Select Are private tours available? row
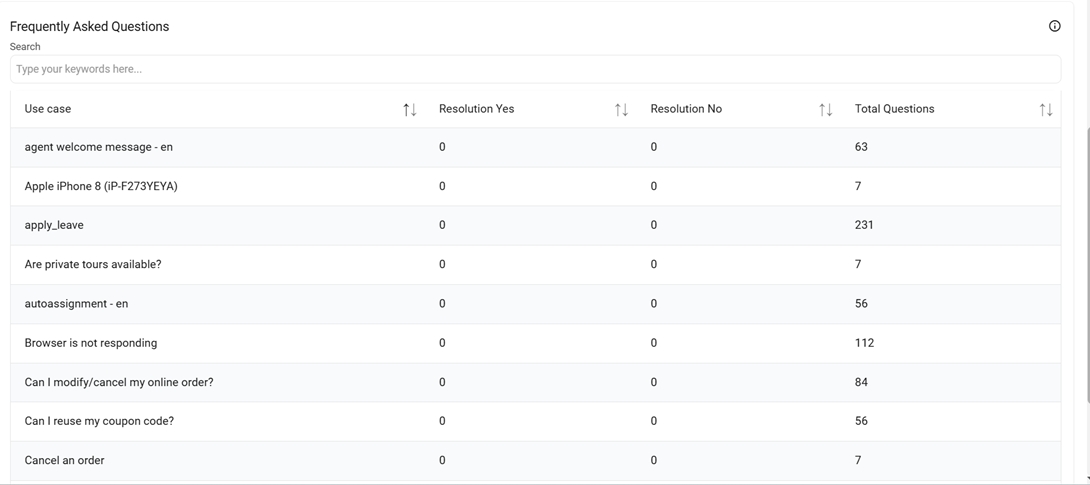This screenshot has height=485, width=1090. coord(93,264)
